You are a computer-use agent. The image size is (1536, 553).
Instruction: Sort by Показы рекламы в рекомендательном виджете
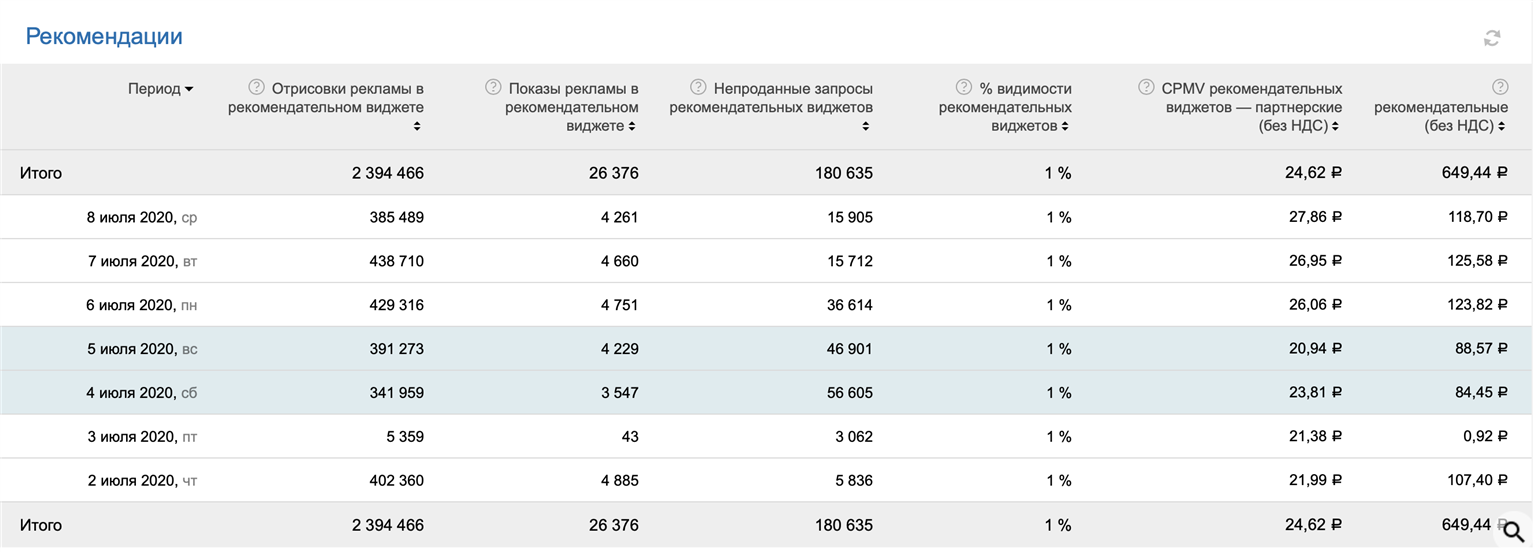point(632,127)
